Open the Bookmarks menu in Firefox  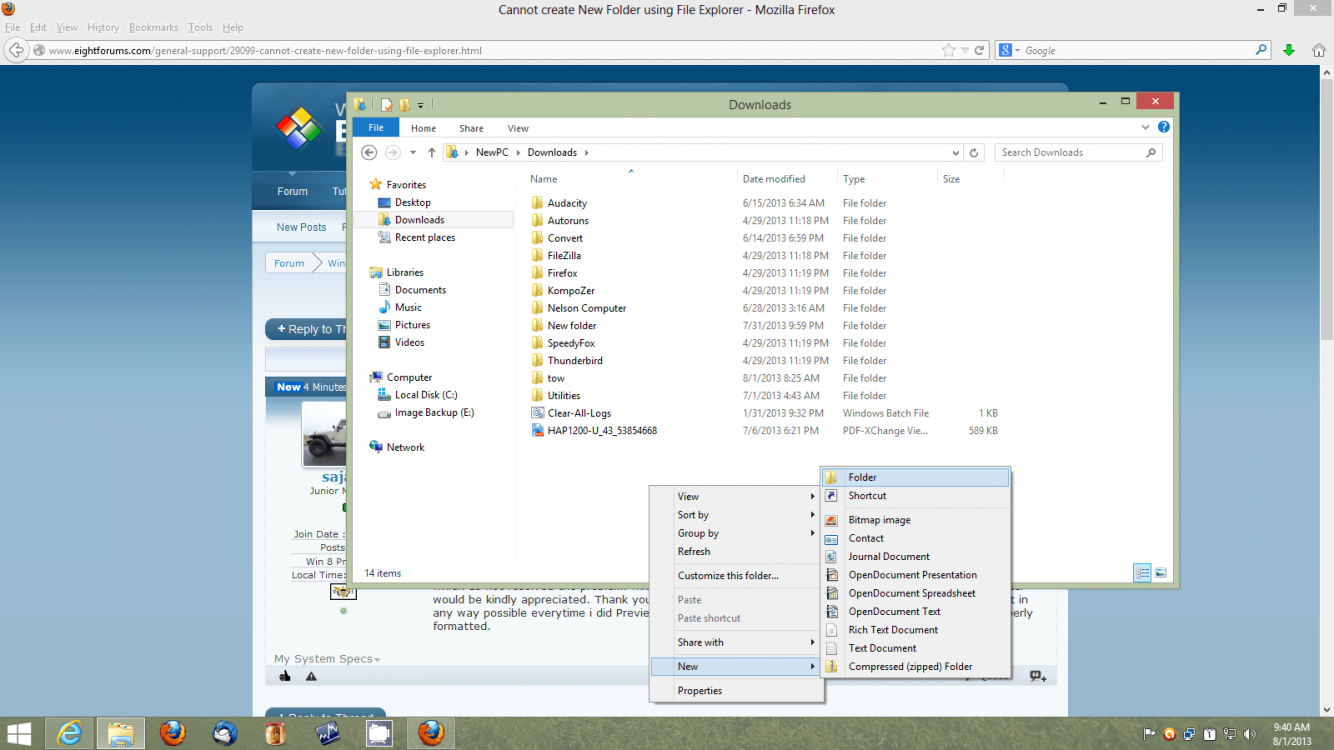click(152, 27)
